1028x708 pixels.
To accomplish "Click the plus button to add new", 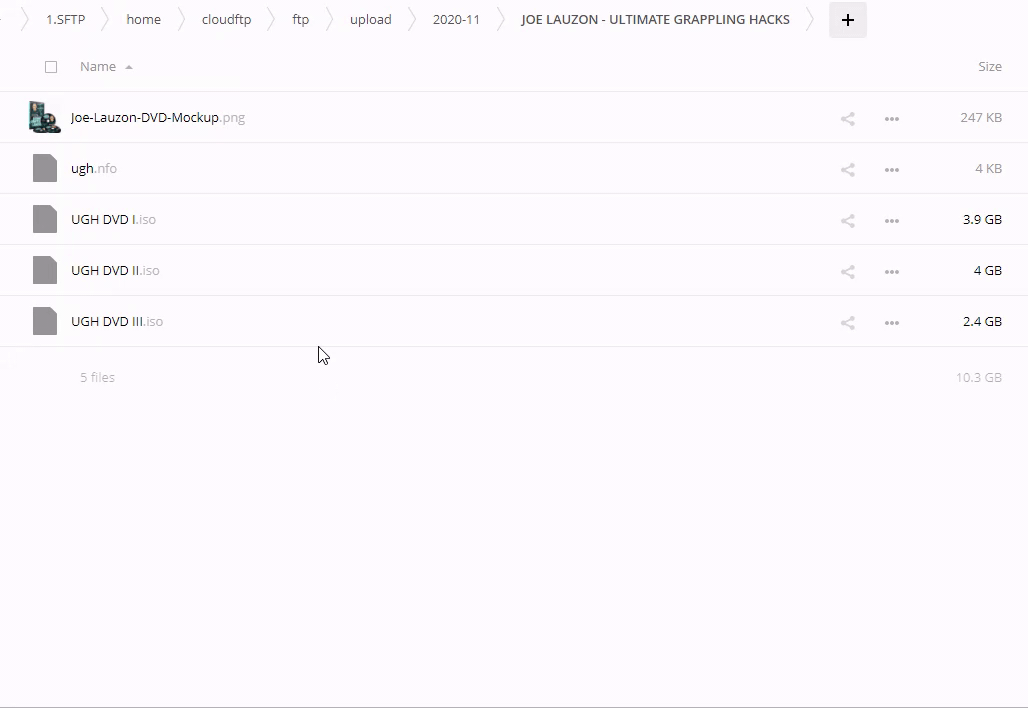I will point(847,20).
